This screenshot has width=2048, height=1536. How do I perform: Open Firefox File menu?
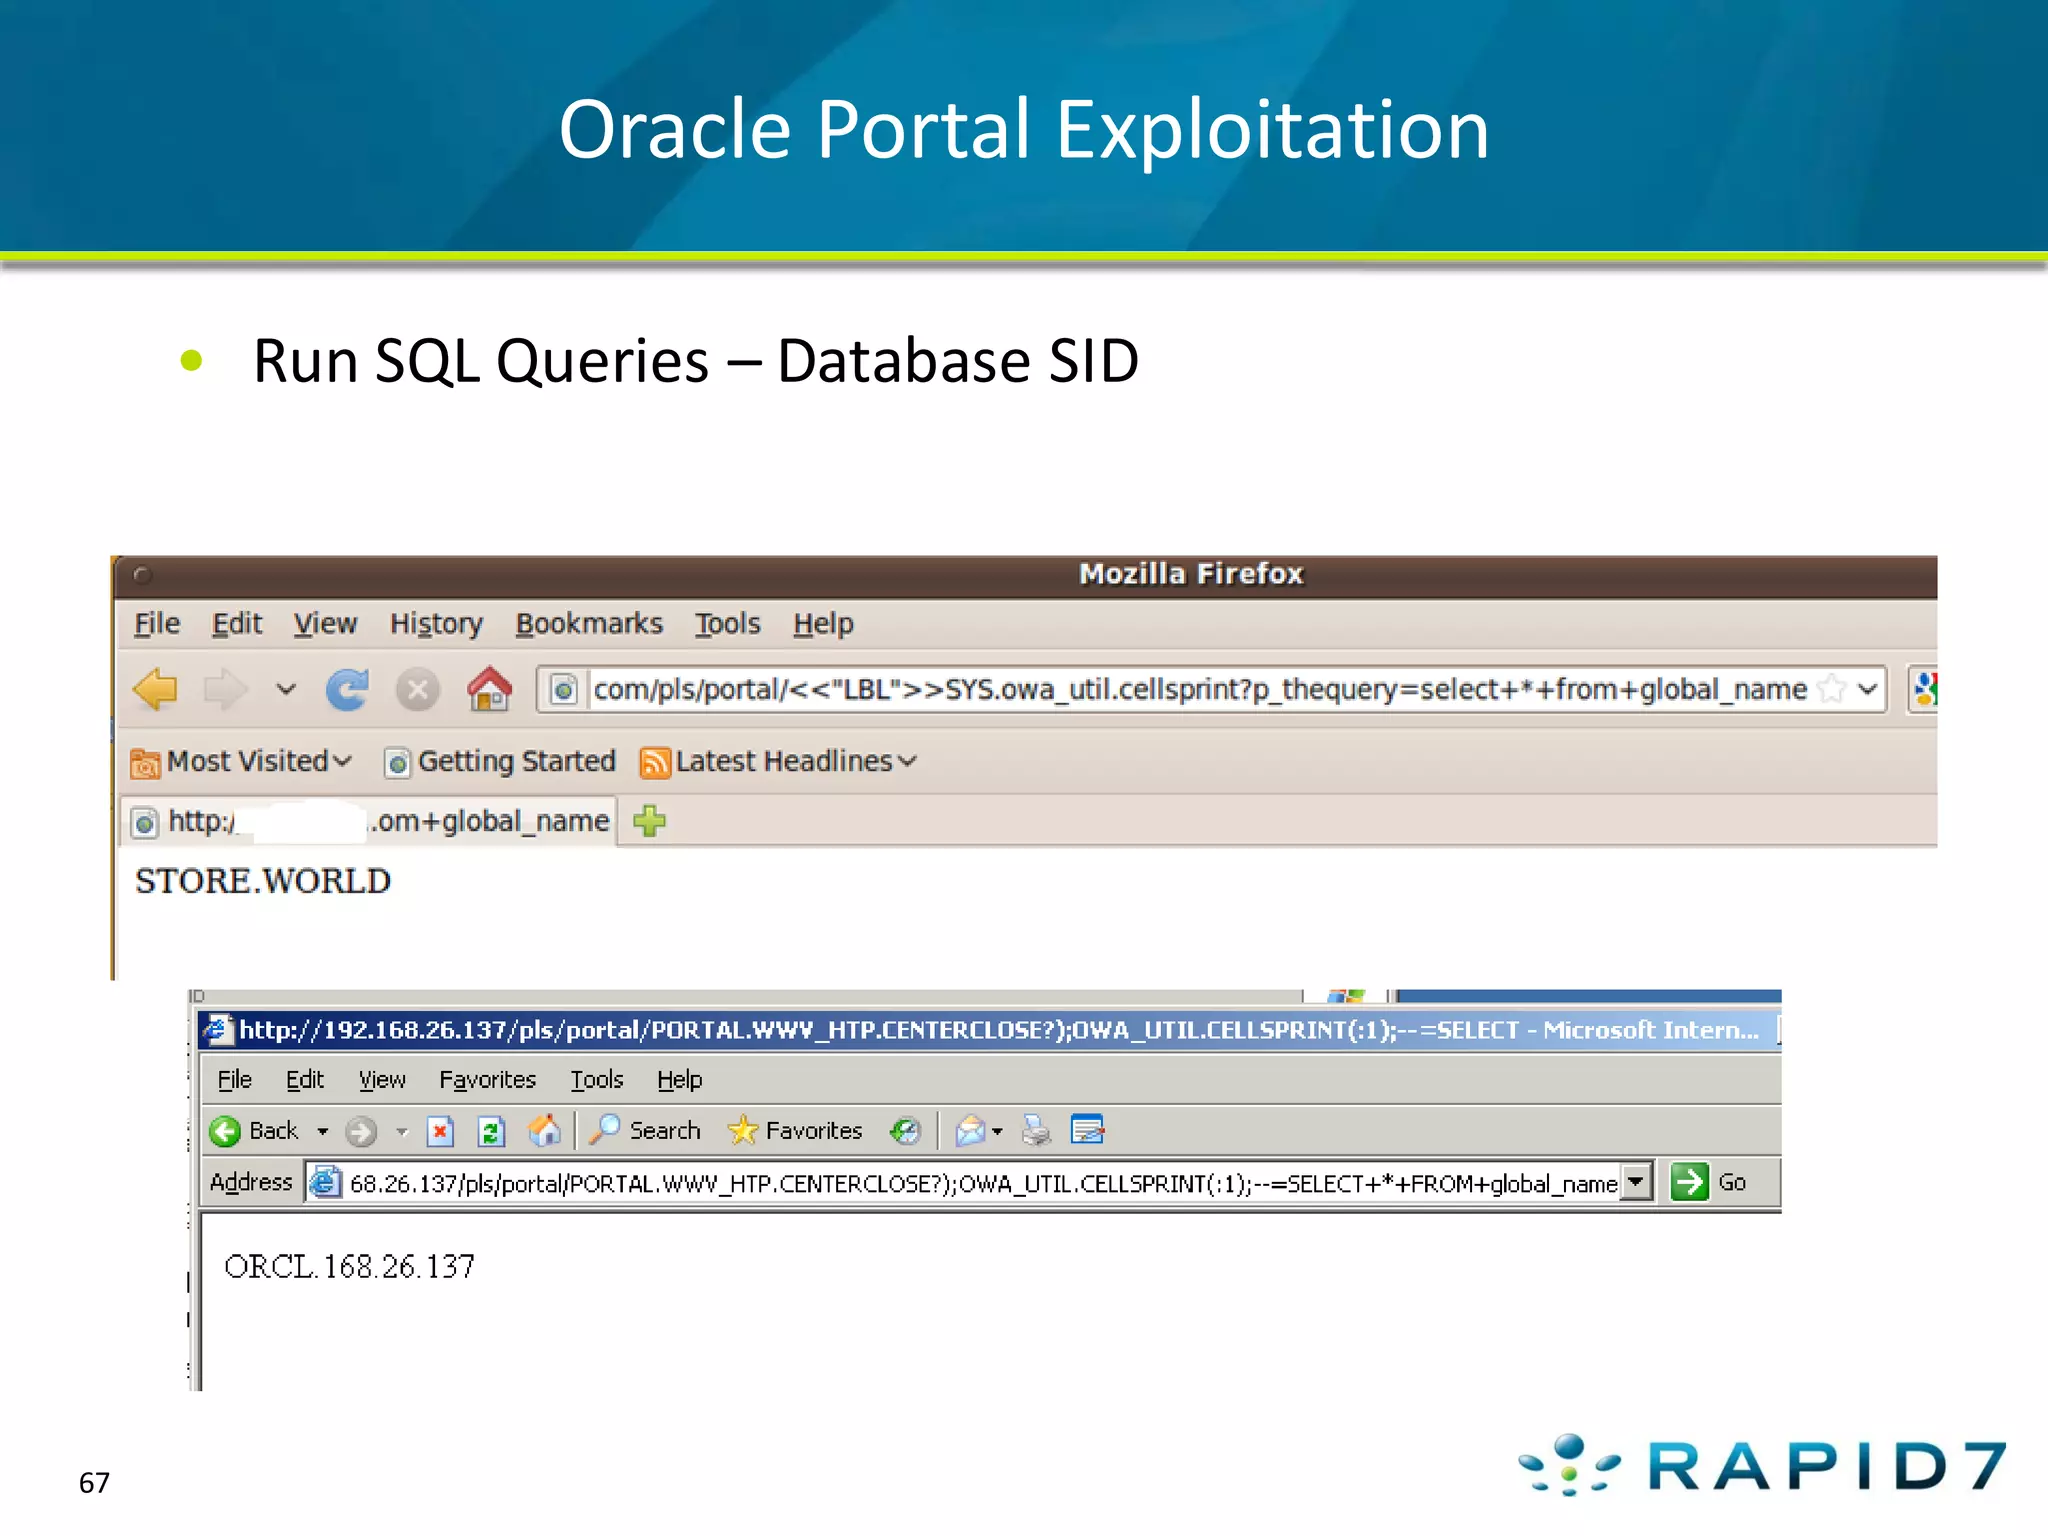click(157, 623)
